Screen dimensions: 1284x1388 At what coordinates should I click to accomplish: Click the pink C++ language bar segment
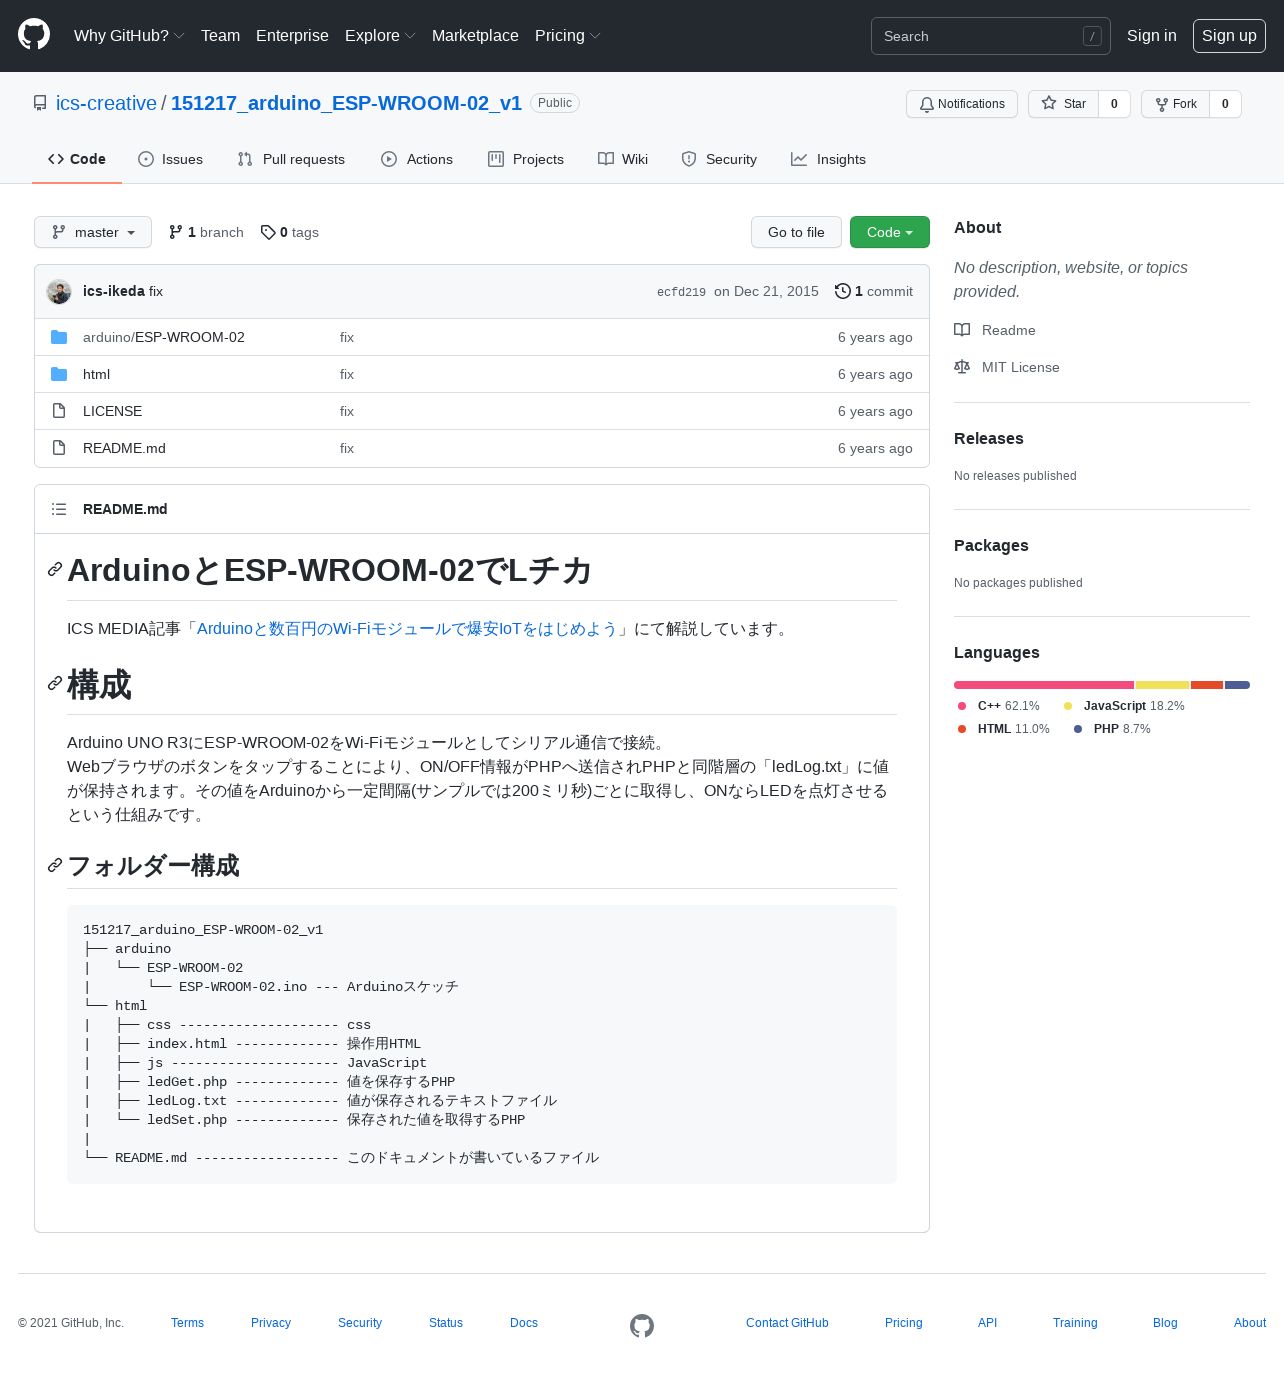1044,685
